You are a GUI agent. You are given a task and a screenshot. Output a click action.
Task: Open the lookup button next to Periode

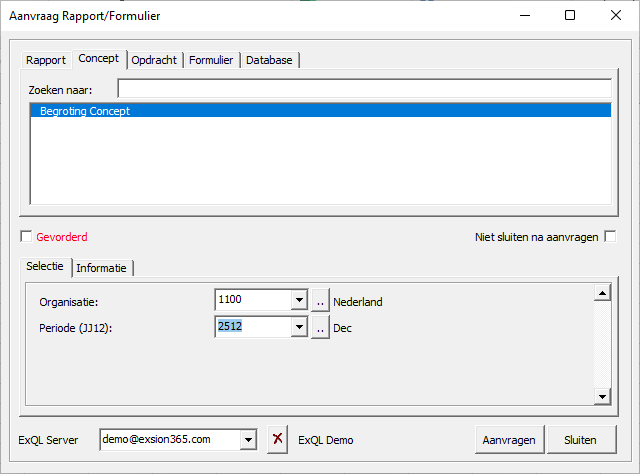coord(320,327)
